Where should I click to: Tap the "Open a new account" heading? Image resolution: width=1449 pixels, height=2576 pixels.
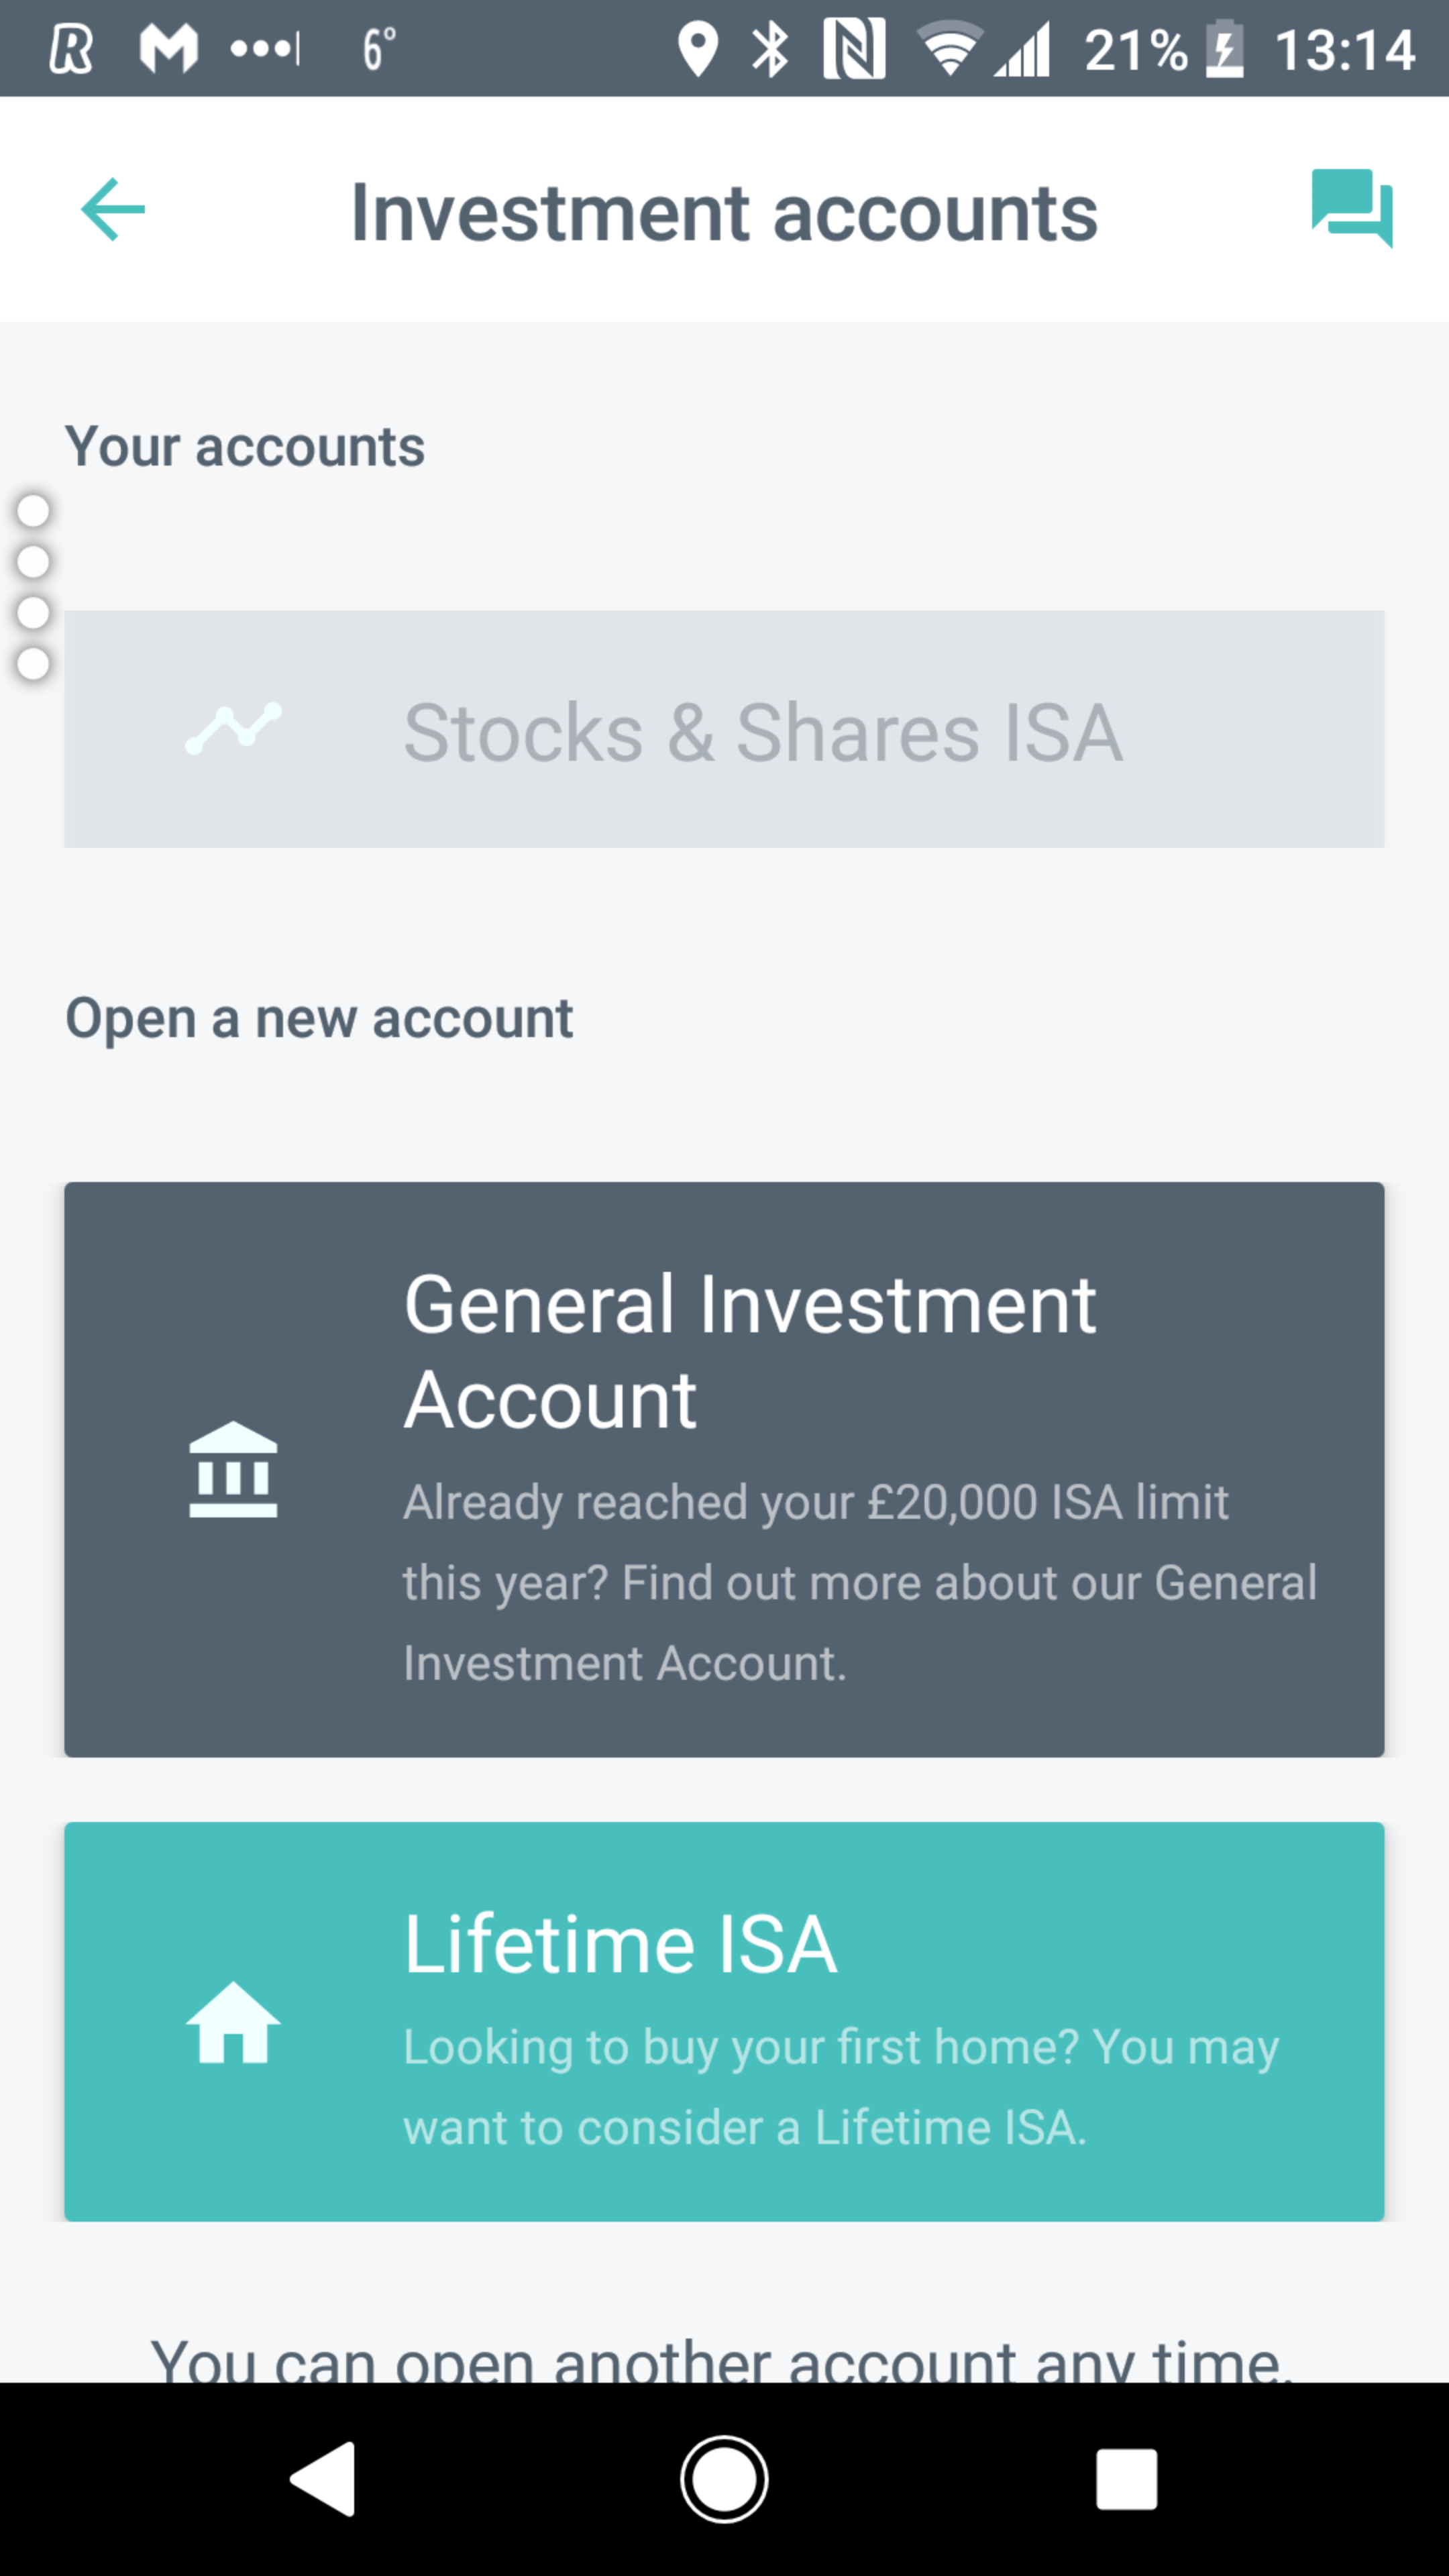point(319,1018)
